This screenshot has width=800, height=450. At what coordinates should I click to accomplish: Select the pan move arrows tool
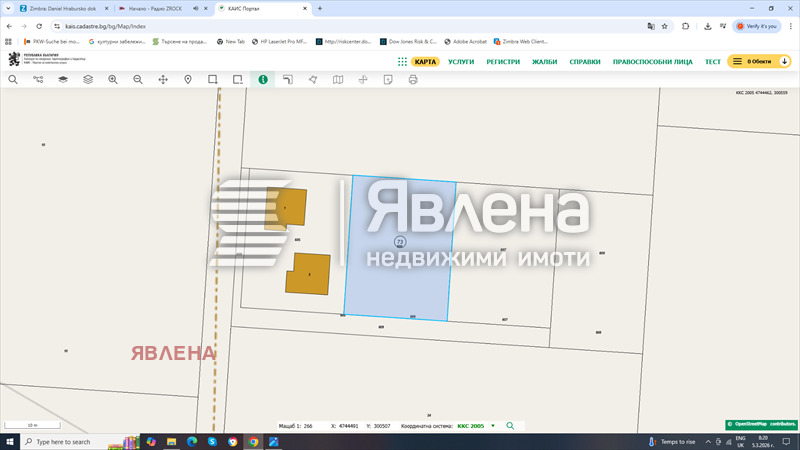(163, 79)
